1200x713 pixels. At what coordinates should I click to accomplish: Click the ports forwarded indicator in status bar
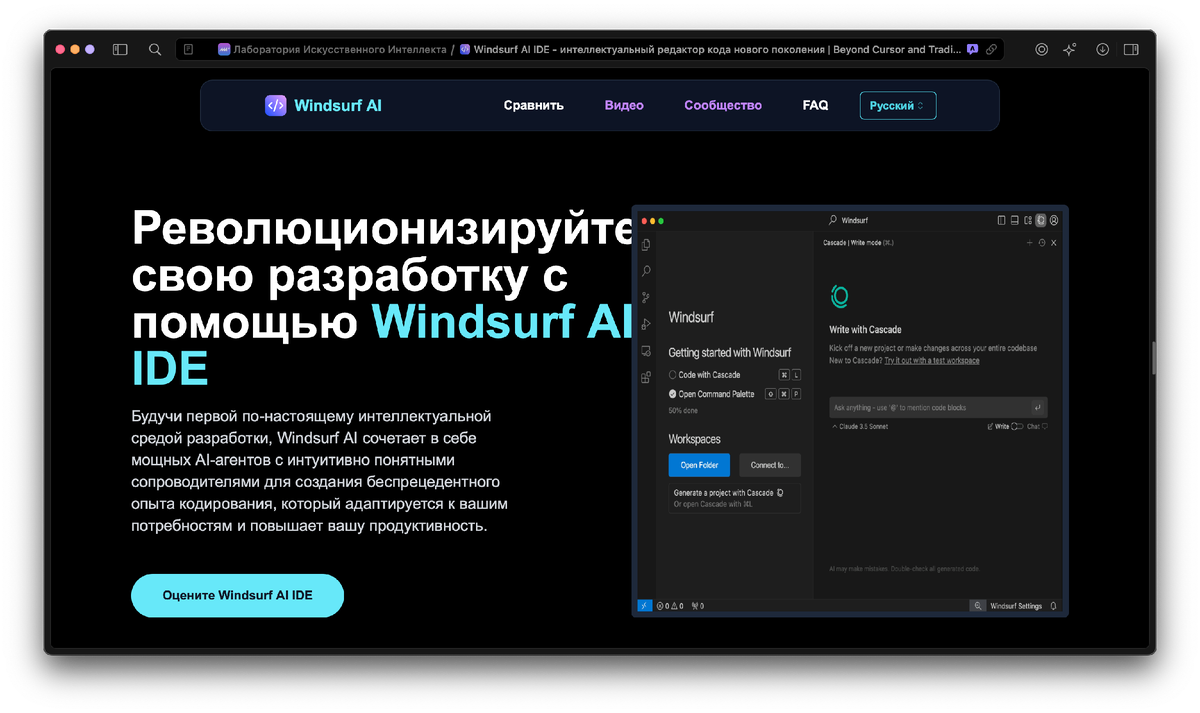(697, 606)
